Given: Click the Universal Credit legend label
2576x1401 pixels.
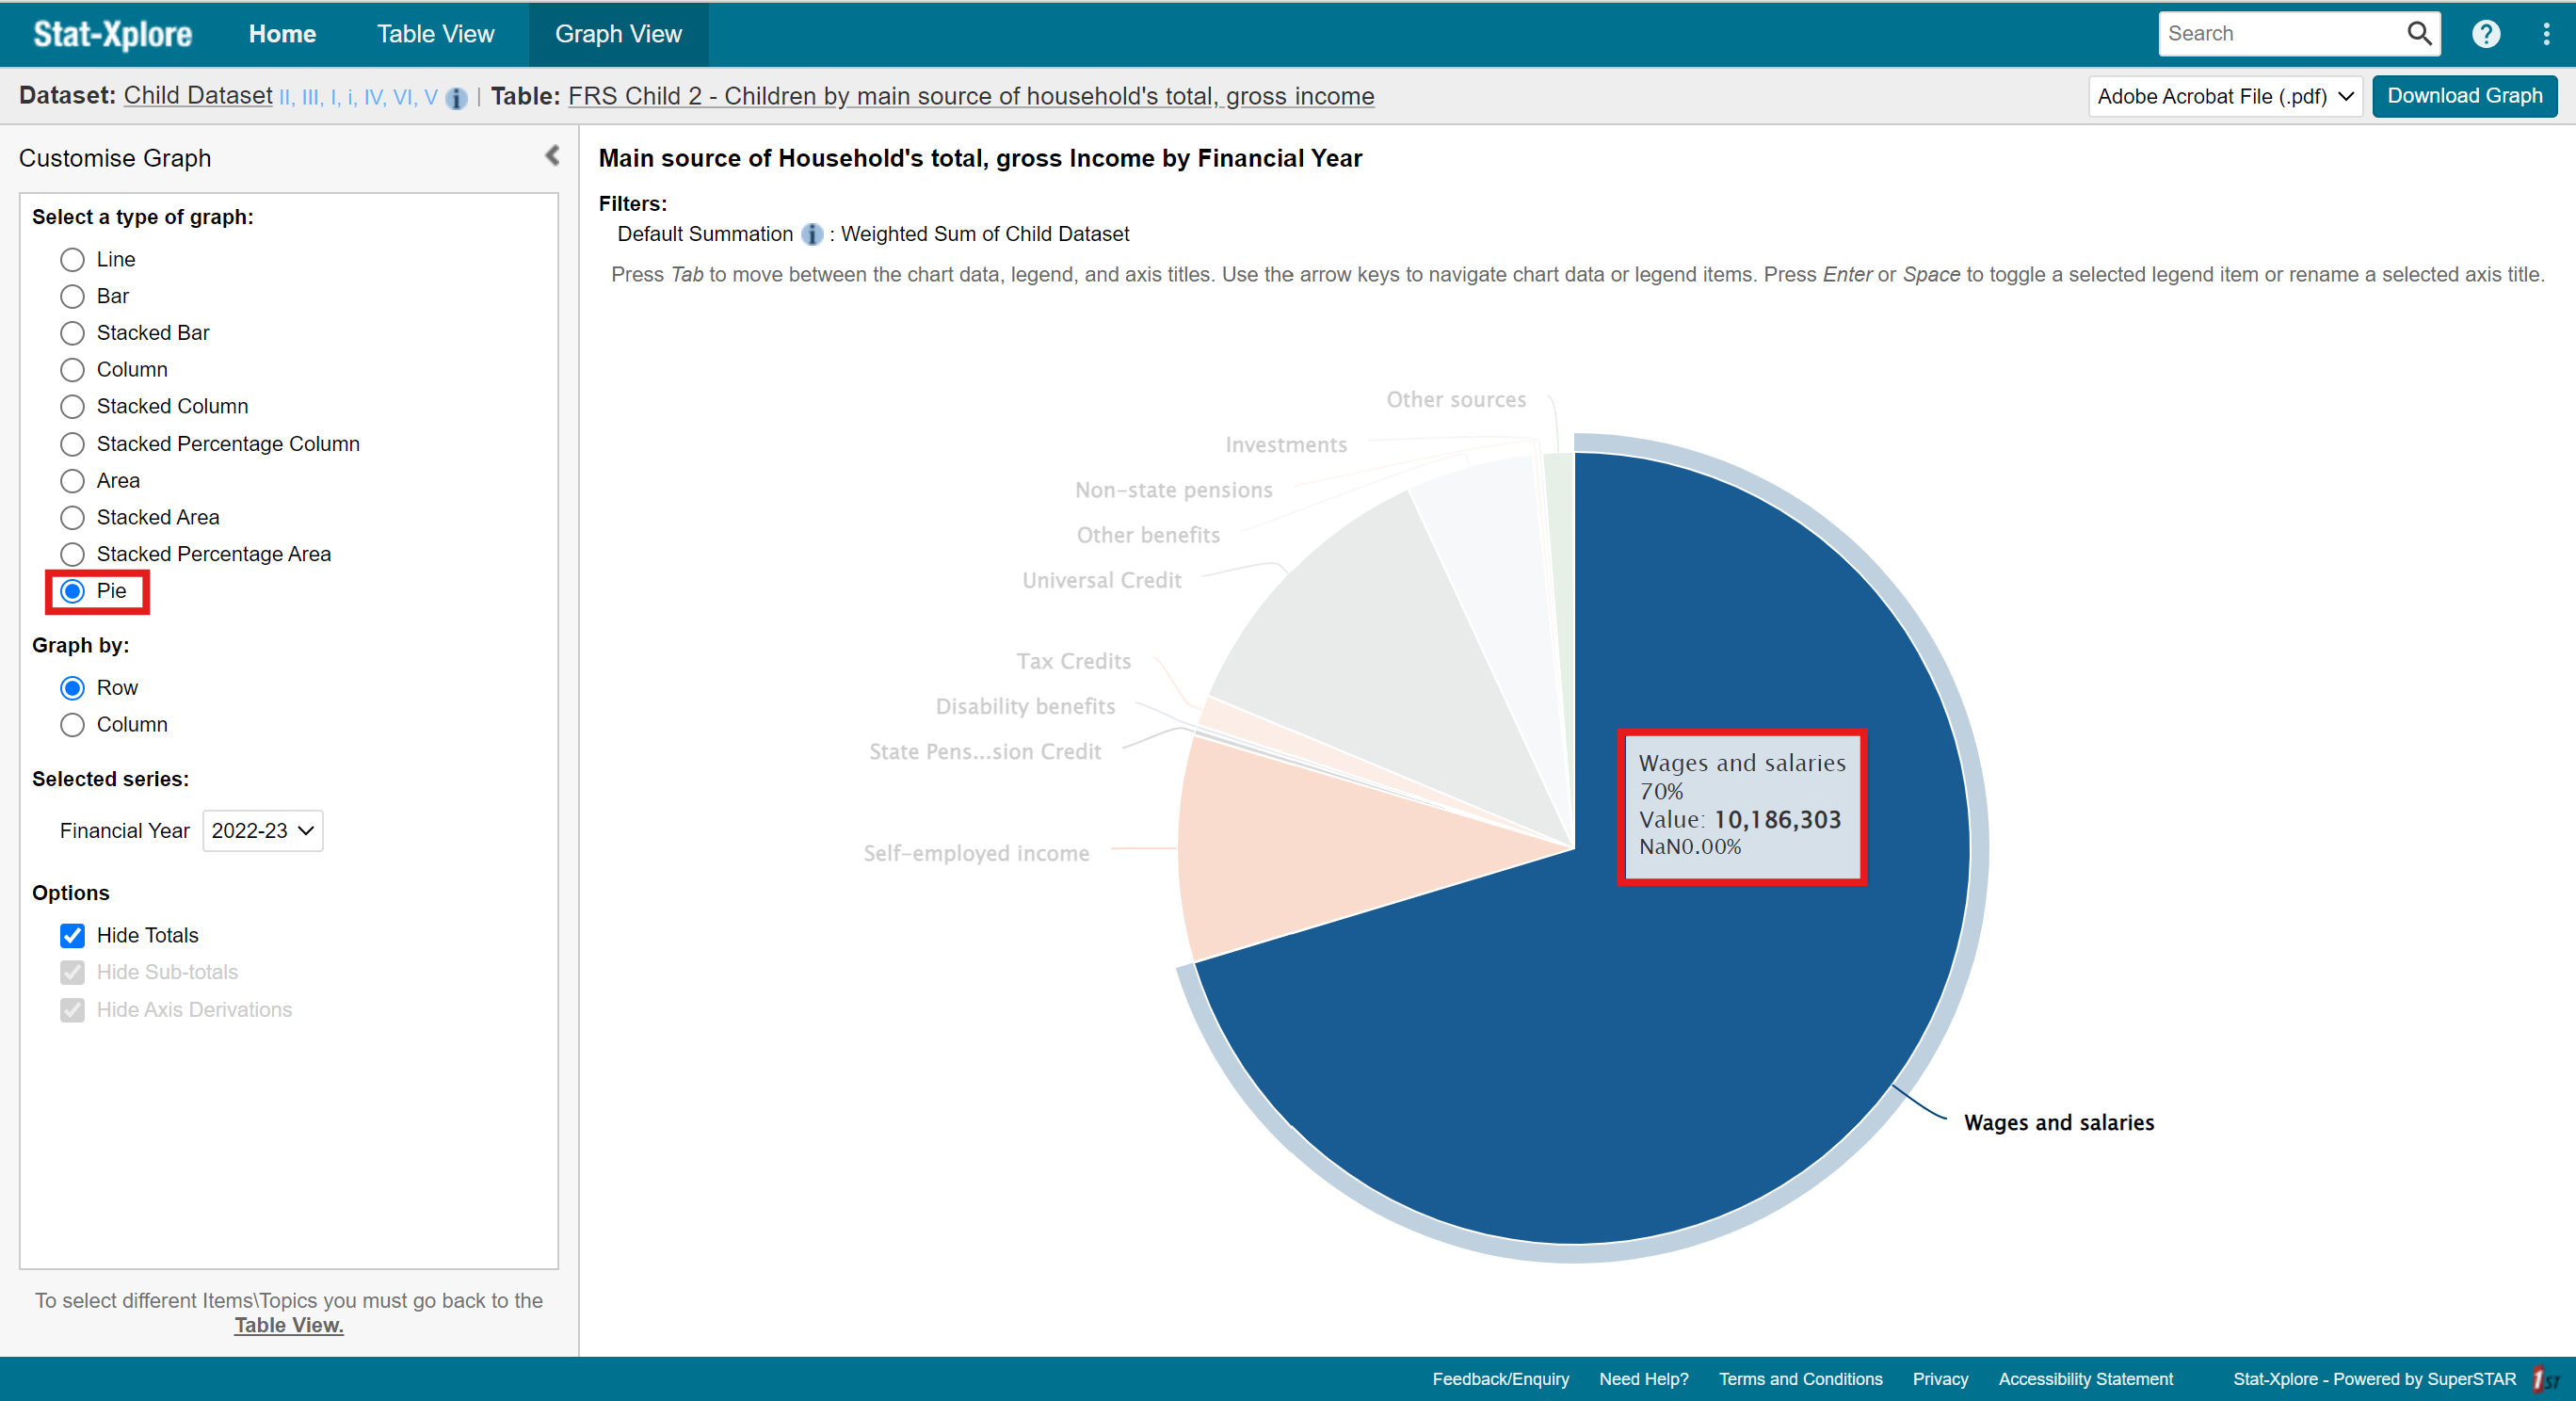Looking at the screenshot, I should 1101,580.
